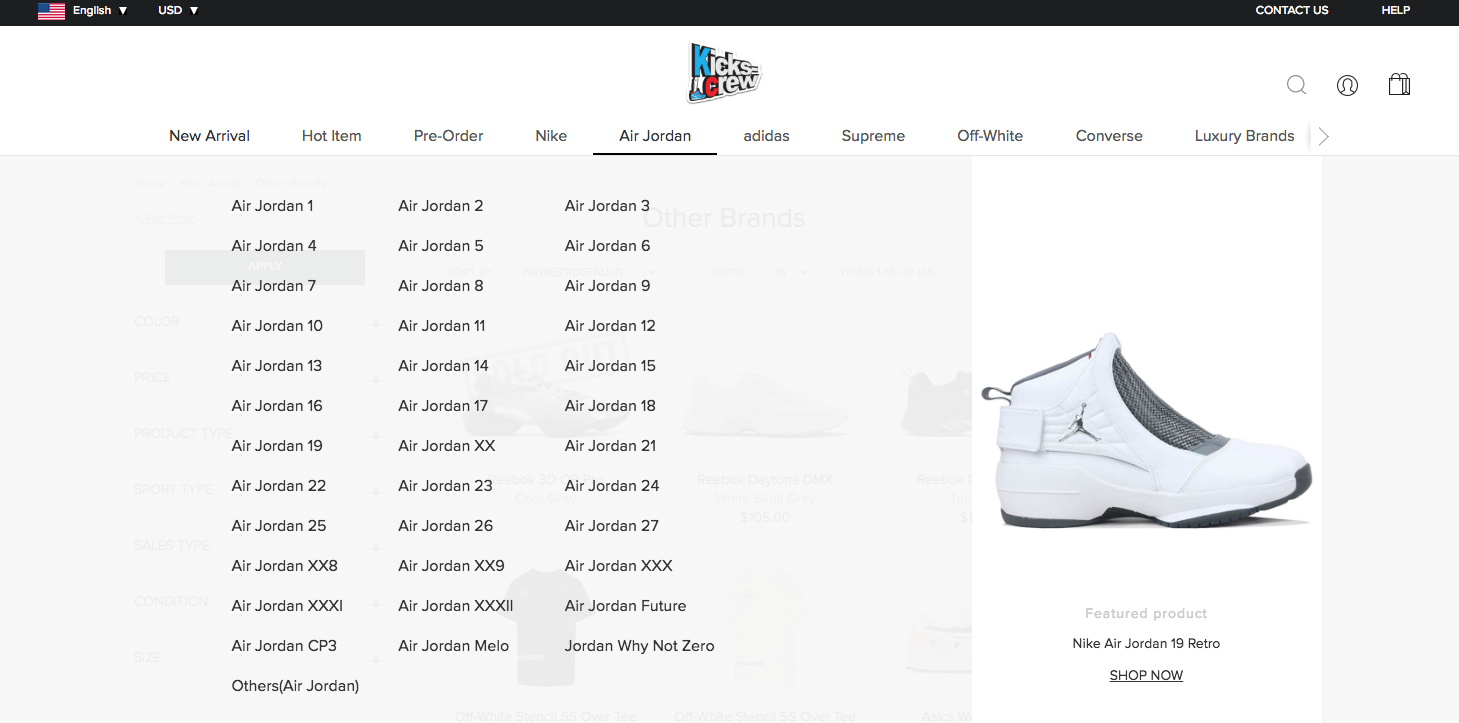
Task: Select Air Jordan 6
Action: (607, 246)
